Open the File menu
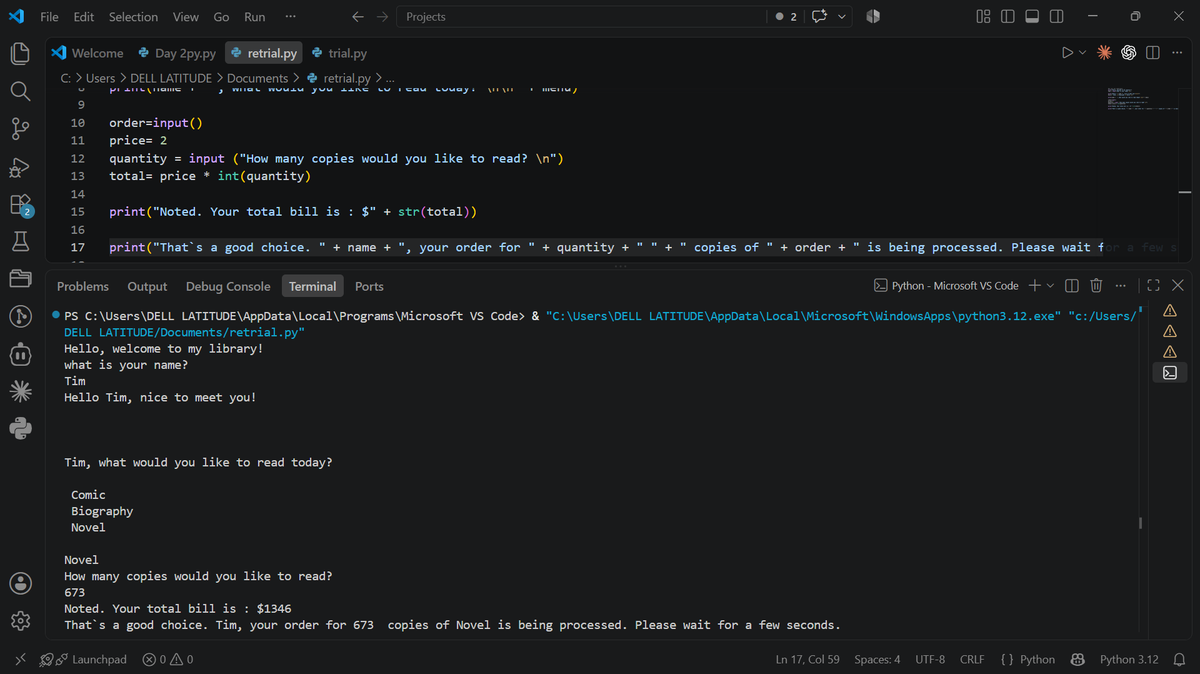 (49, 17)
